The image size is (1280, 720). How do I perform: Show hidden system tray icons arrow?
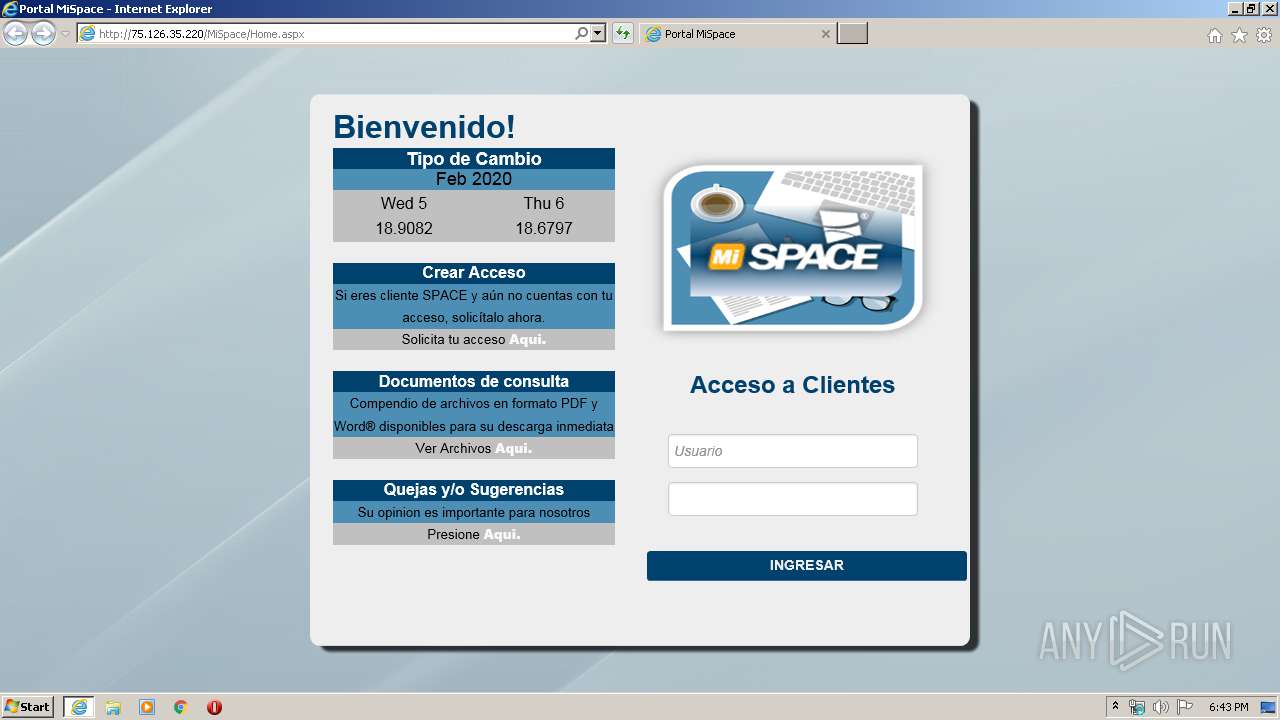pos(1116,707)
